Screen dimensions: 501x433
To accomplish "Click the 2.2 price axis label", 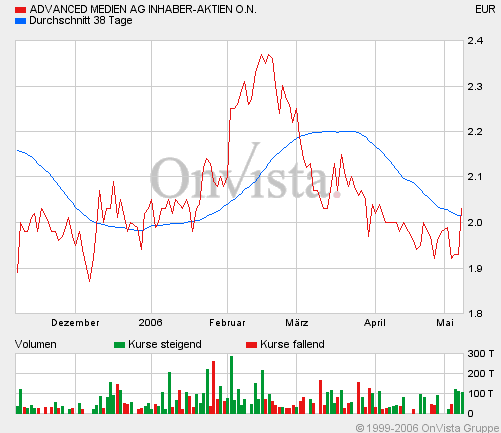I will click(x=475, y=132).
